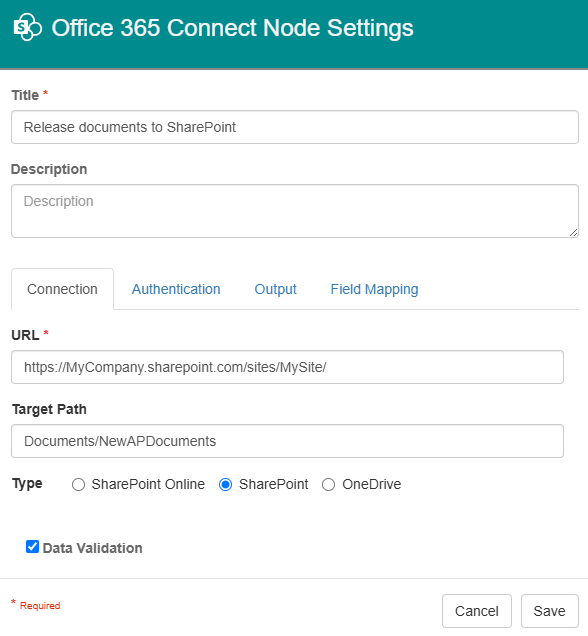The width and height of the screenshot is (588, 636).
Task: Click the Target Path label text
Action: (x=49, y=409)
